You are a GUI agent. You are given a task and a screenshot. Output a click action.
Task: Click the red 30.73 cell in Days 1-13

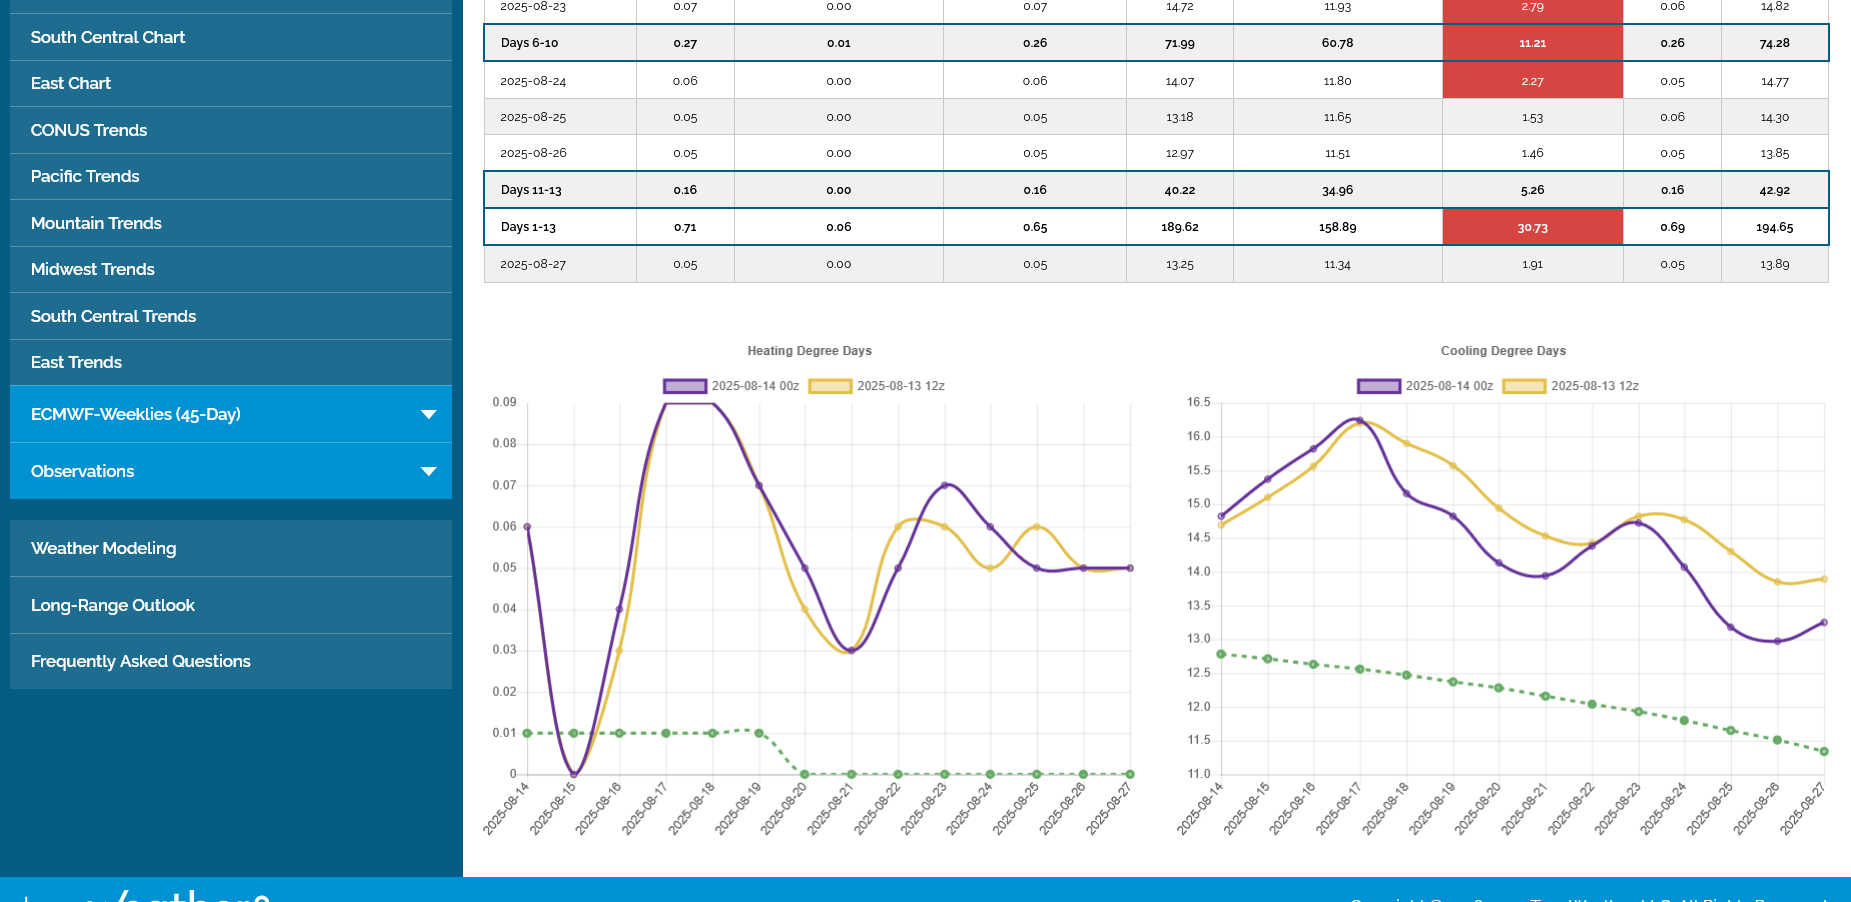(1532, 227)
